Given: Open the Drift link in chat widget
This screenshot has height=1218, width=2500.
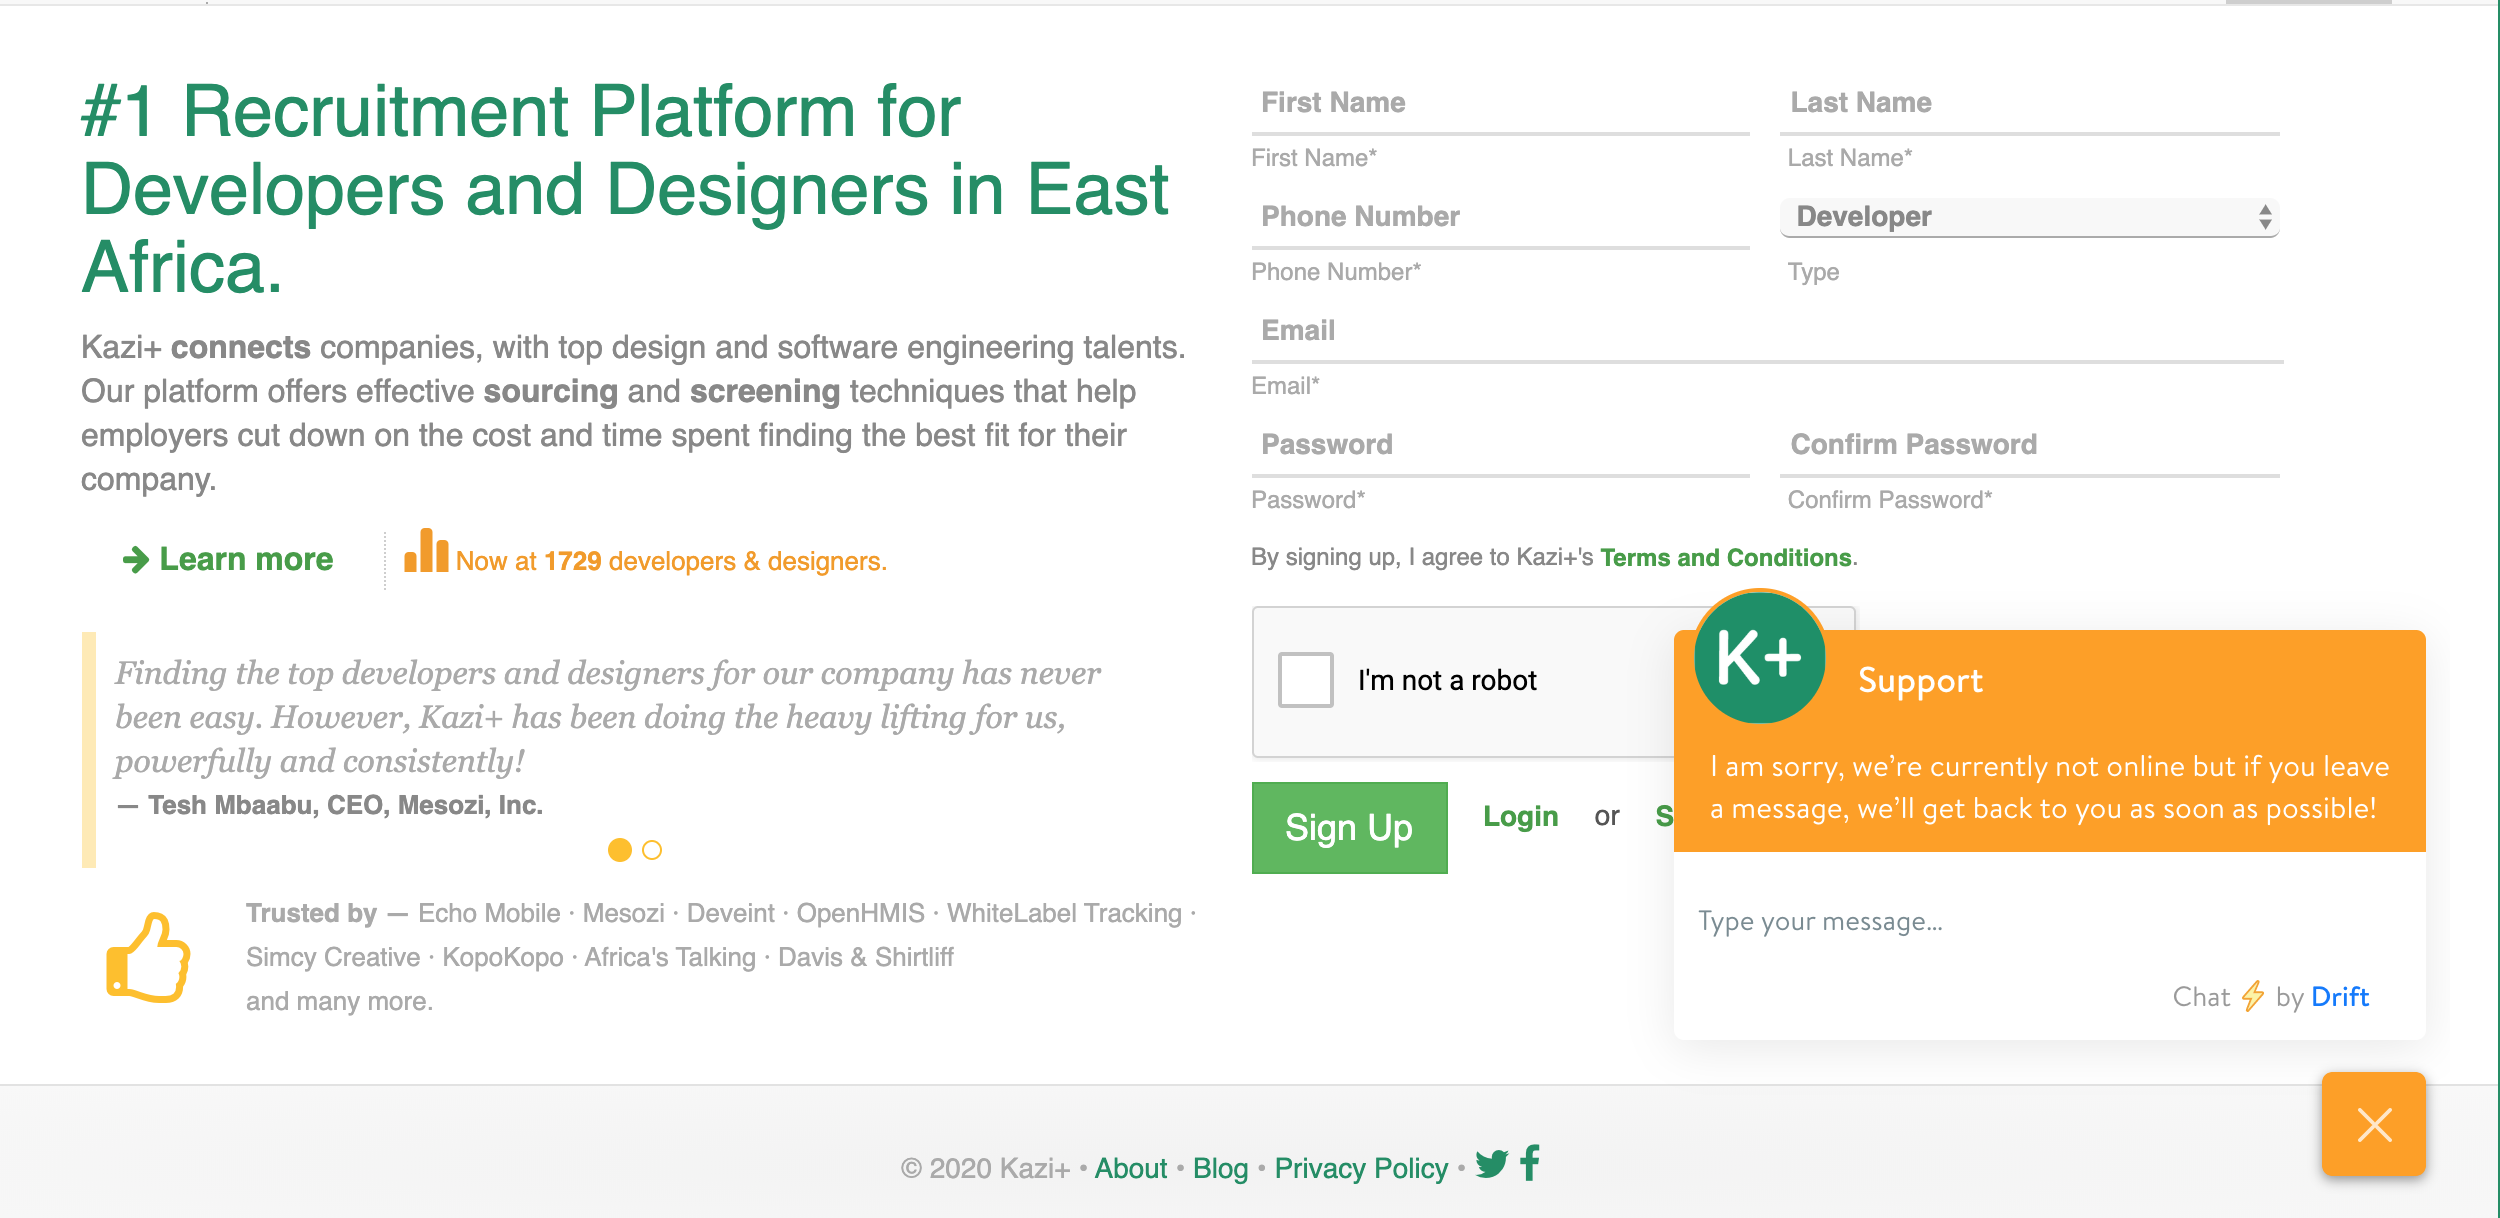Looking at the screenshot, I should [2340, 997].
